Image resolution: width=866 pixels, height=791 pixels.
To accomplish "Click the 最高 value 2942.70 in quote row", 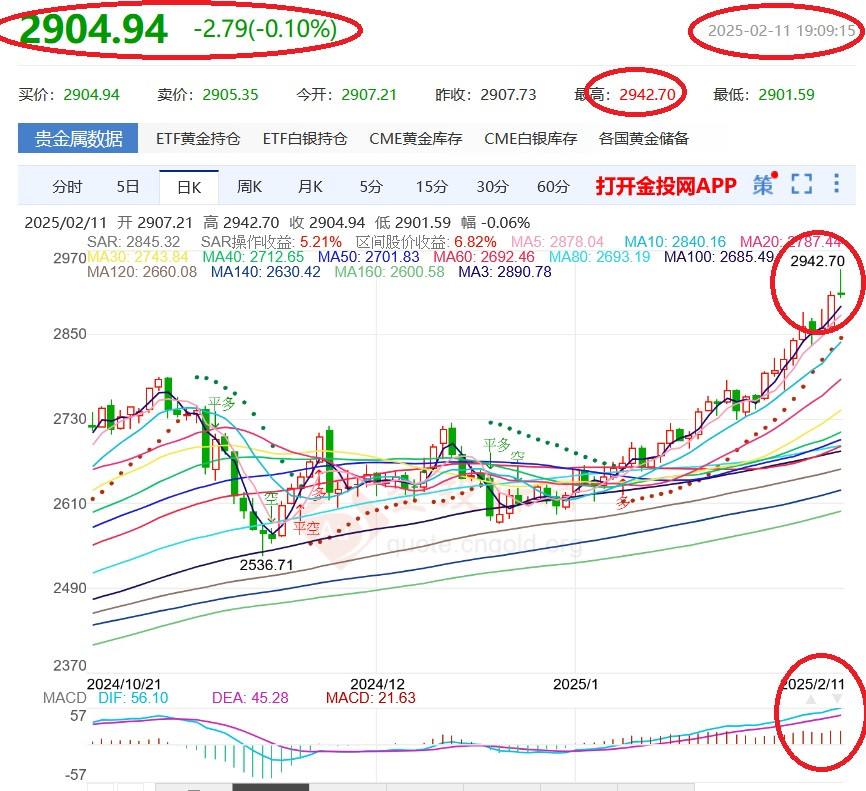I will click(x=647, y=95).
